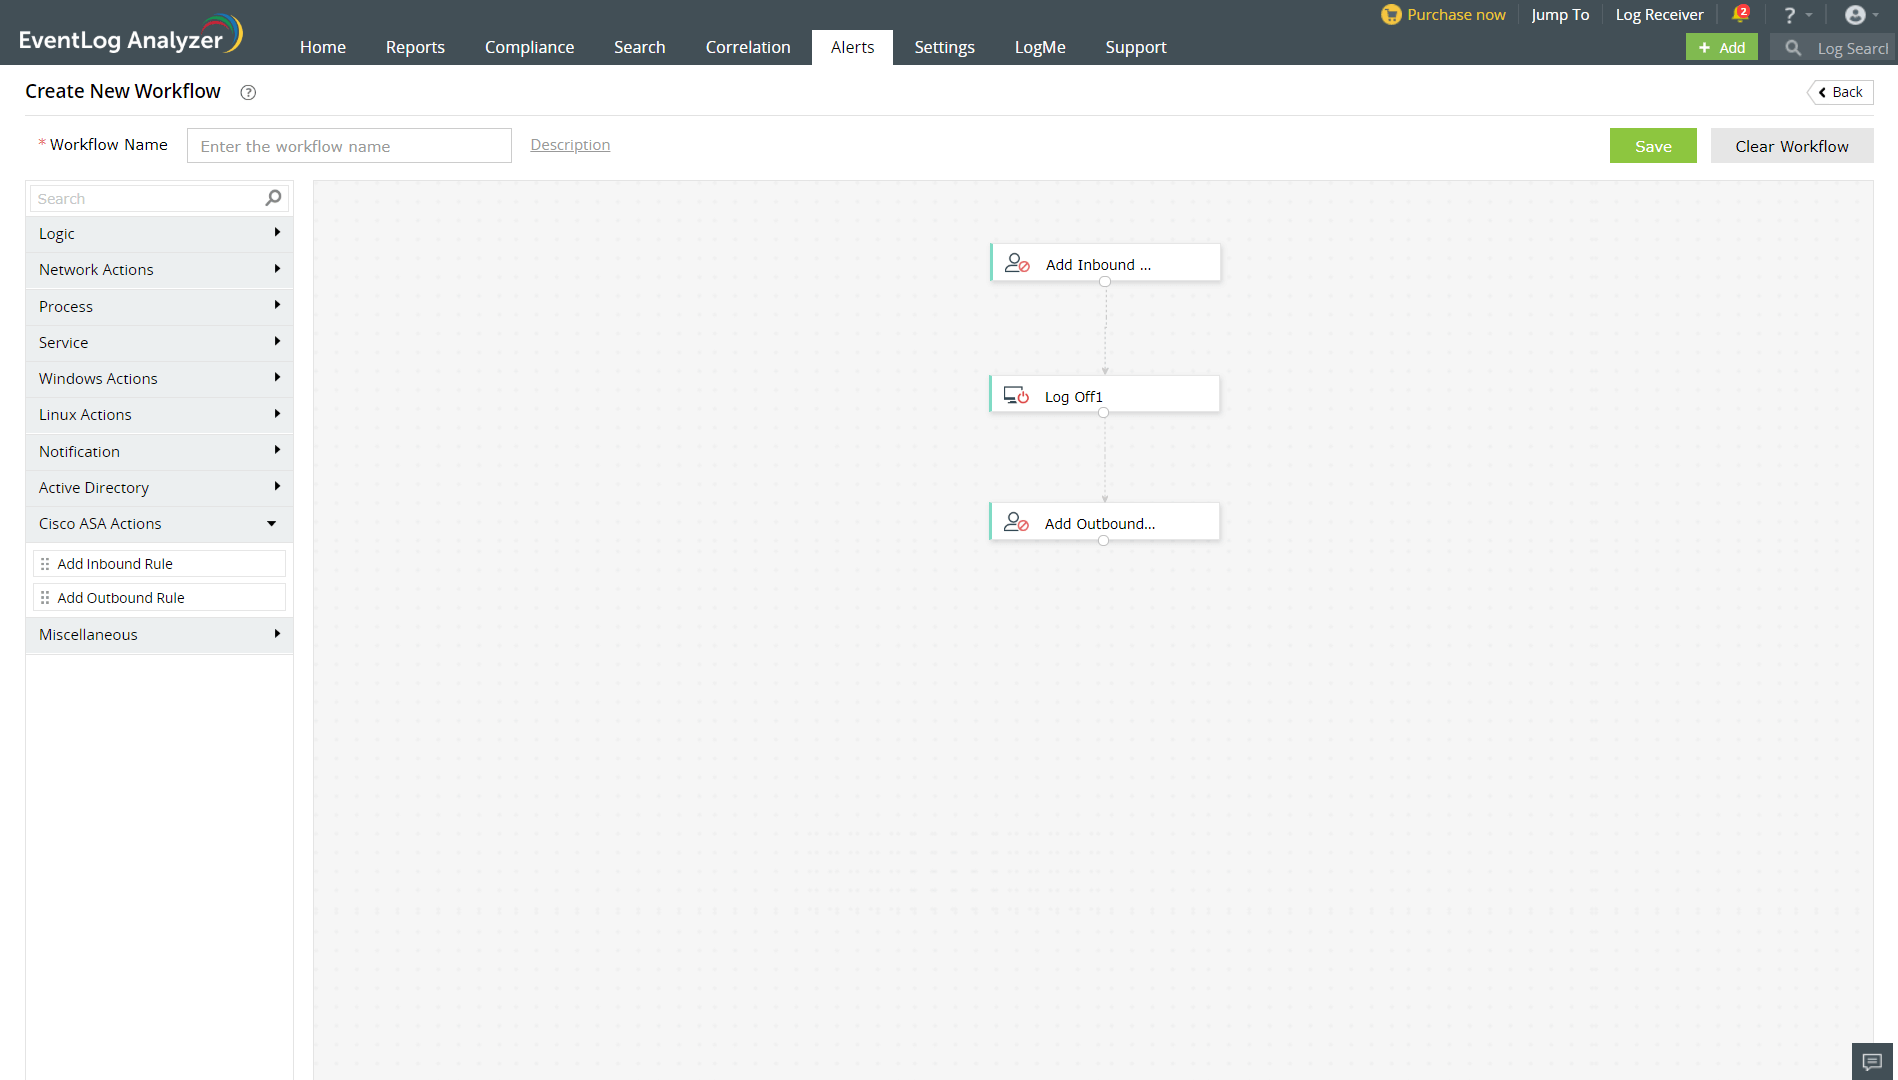Image resolution: width=1898 pixels, height=1080 pixels.
Task: Expand the Windows Actions category
Action: (159, 379)
